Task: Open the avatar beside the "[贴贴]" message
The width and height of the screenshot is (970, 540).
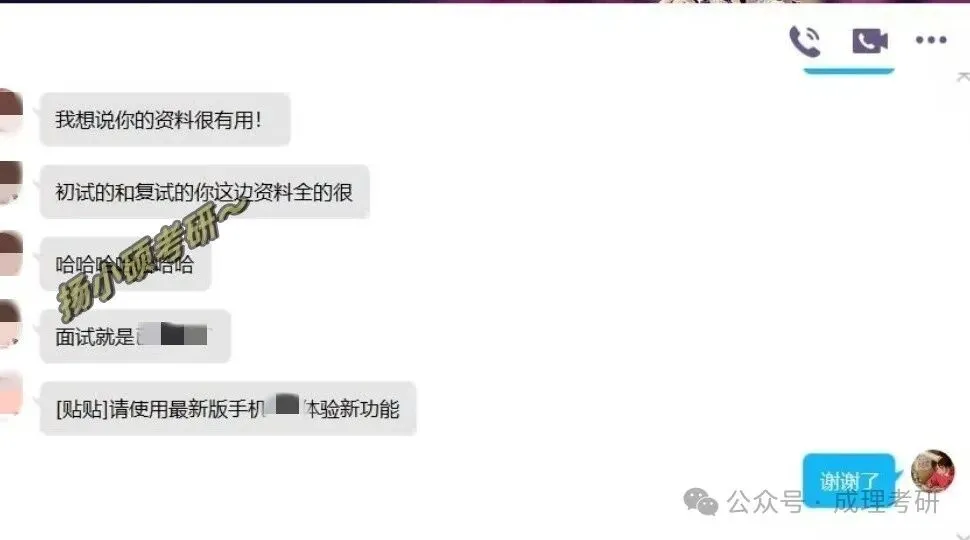Action: point(9,393)
